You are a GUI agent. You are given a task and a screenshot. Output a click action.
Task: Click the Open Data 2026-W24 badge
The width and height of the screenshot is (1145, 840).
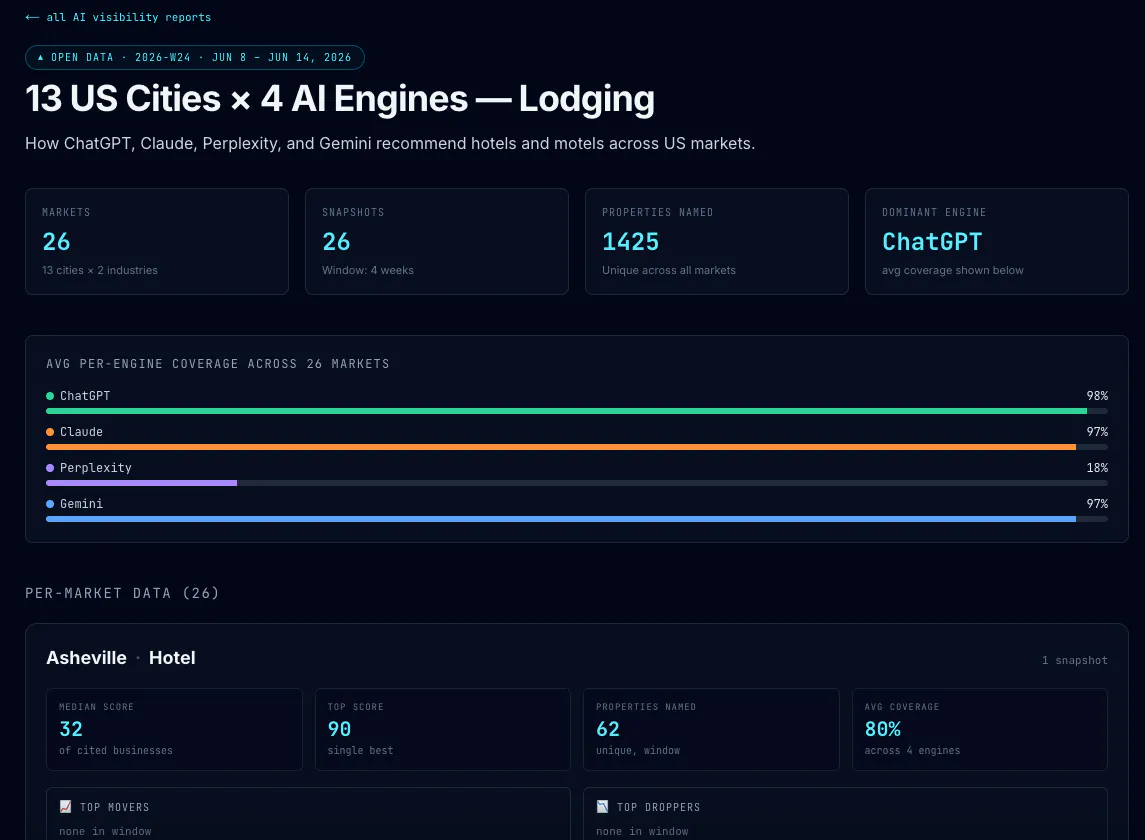coord(195,57)
